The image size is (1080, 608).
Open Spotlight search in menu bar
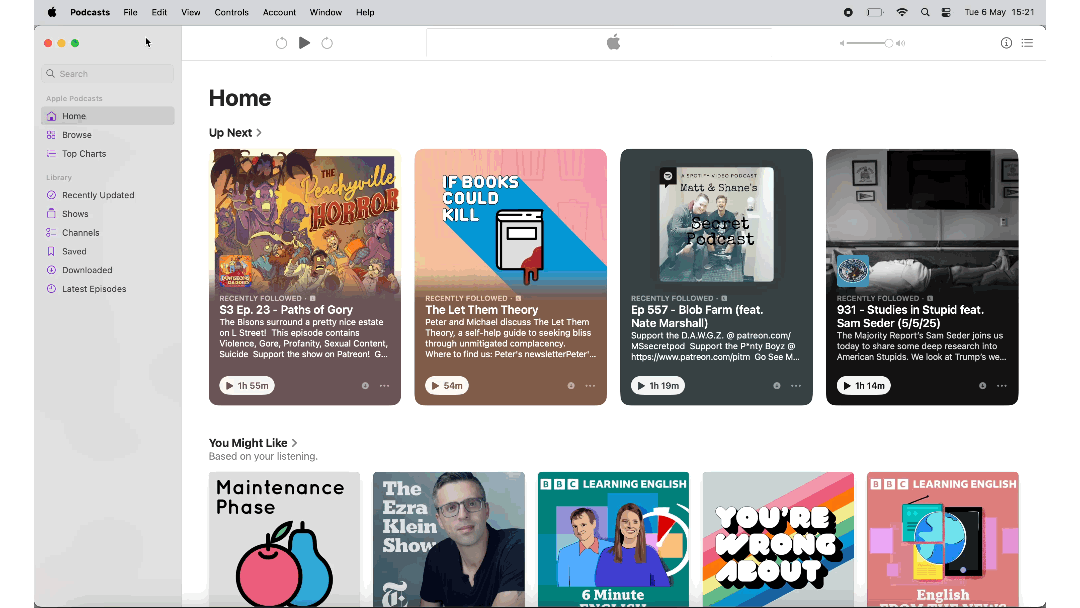pyautogui.click(x=925, y=12)
